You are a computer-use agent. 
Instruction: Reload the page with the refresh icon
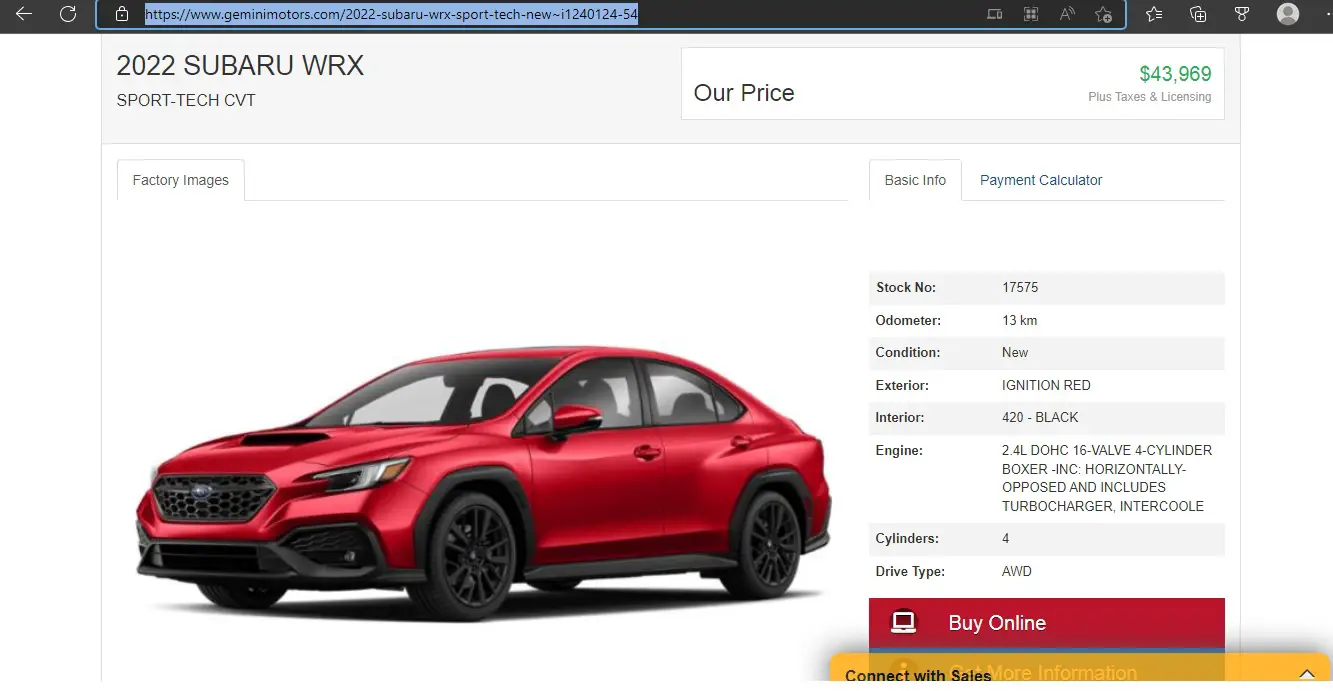(x=68, y=14)
